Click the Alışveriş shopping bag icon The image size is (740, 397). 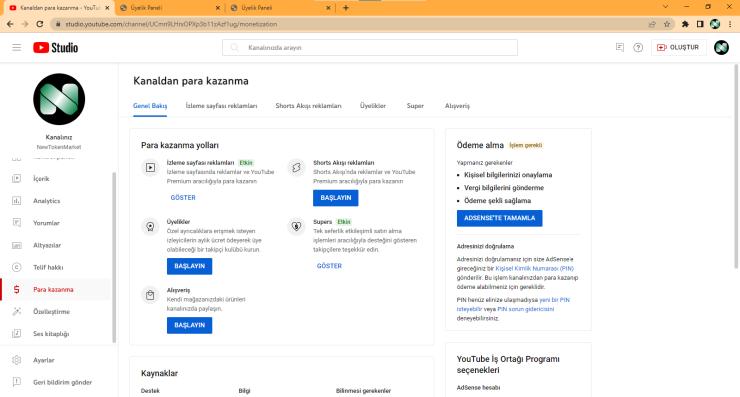point(150,295)
